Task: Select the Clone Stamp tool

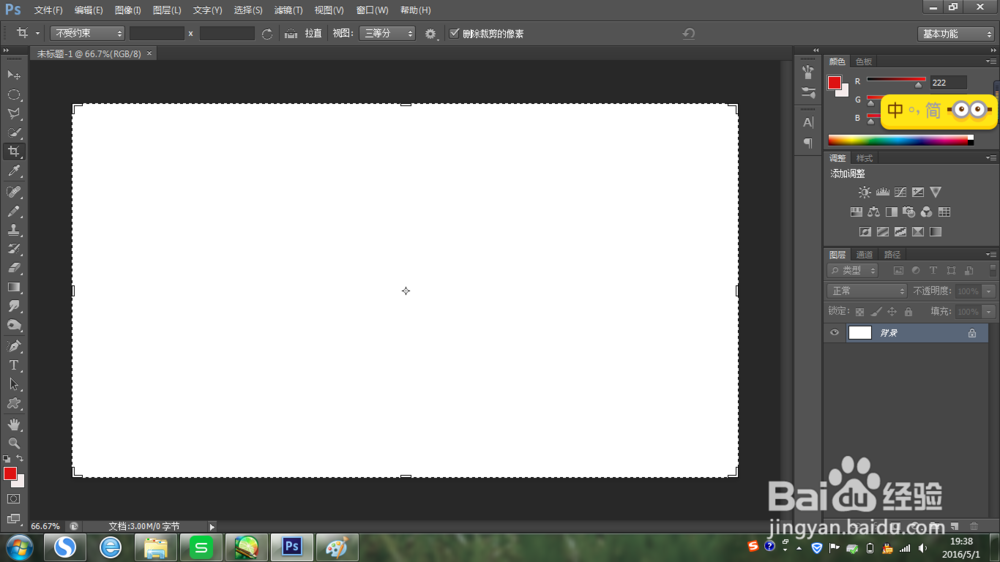Action: point(13,230)
